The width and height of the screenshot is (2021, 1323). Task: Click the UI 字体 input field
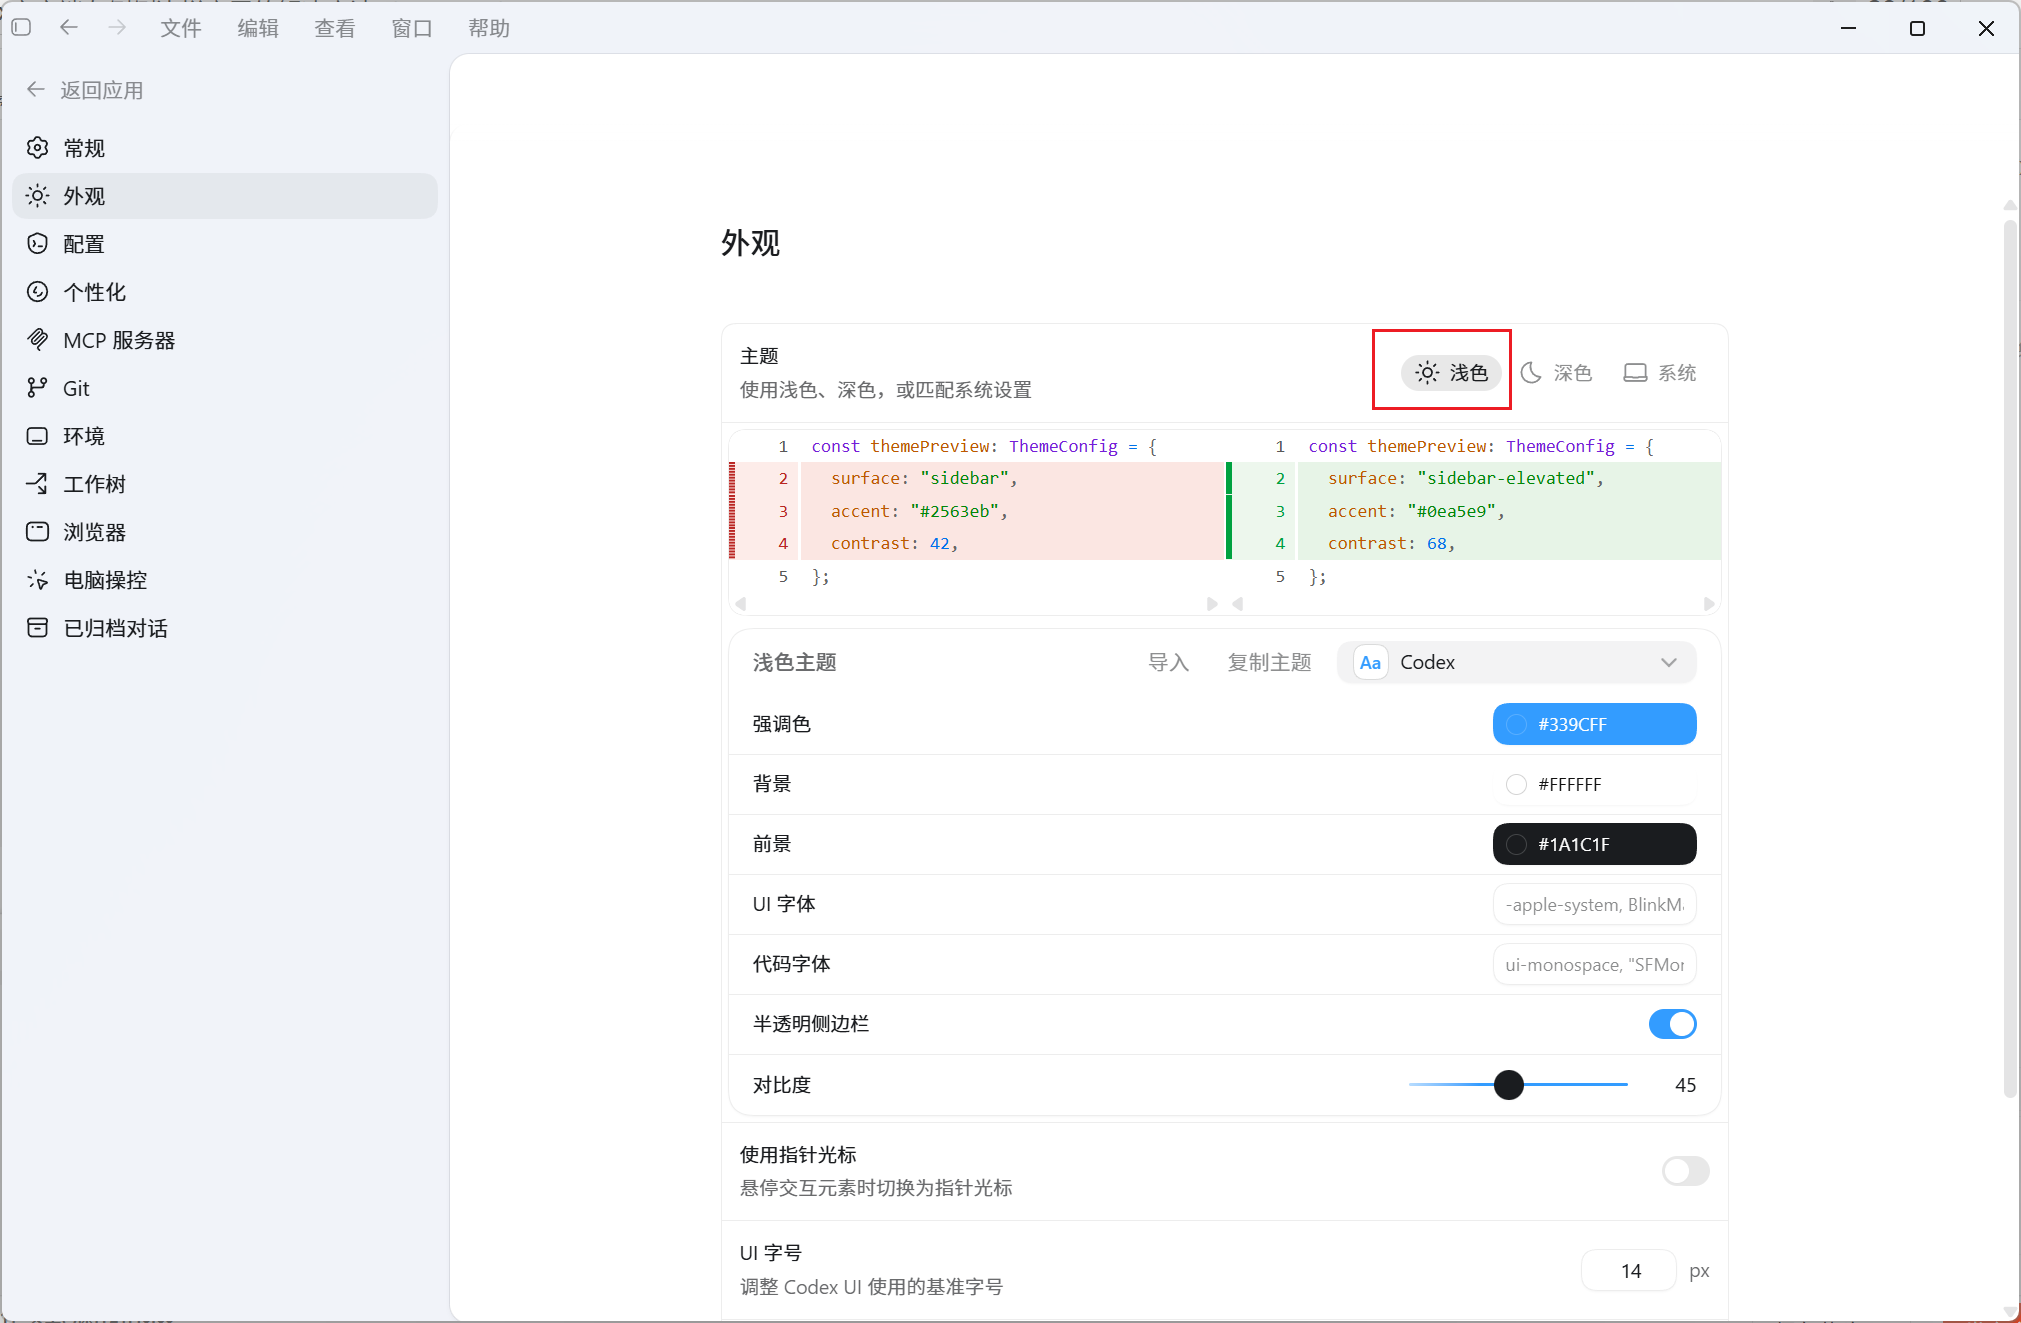click(x=1594, y=904)
